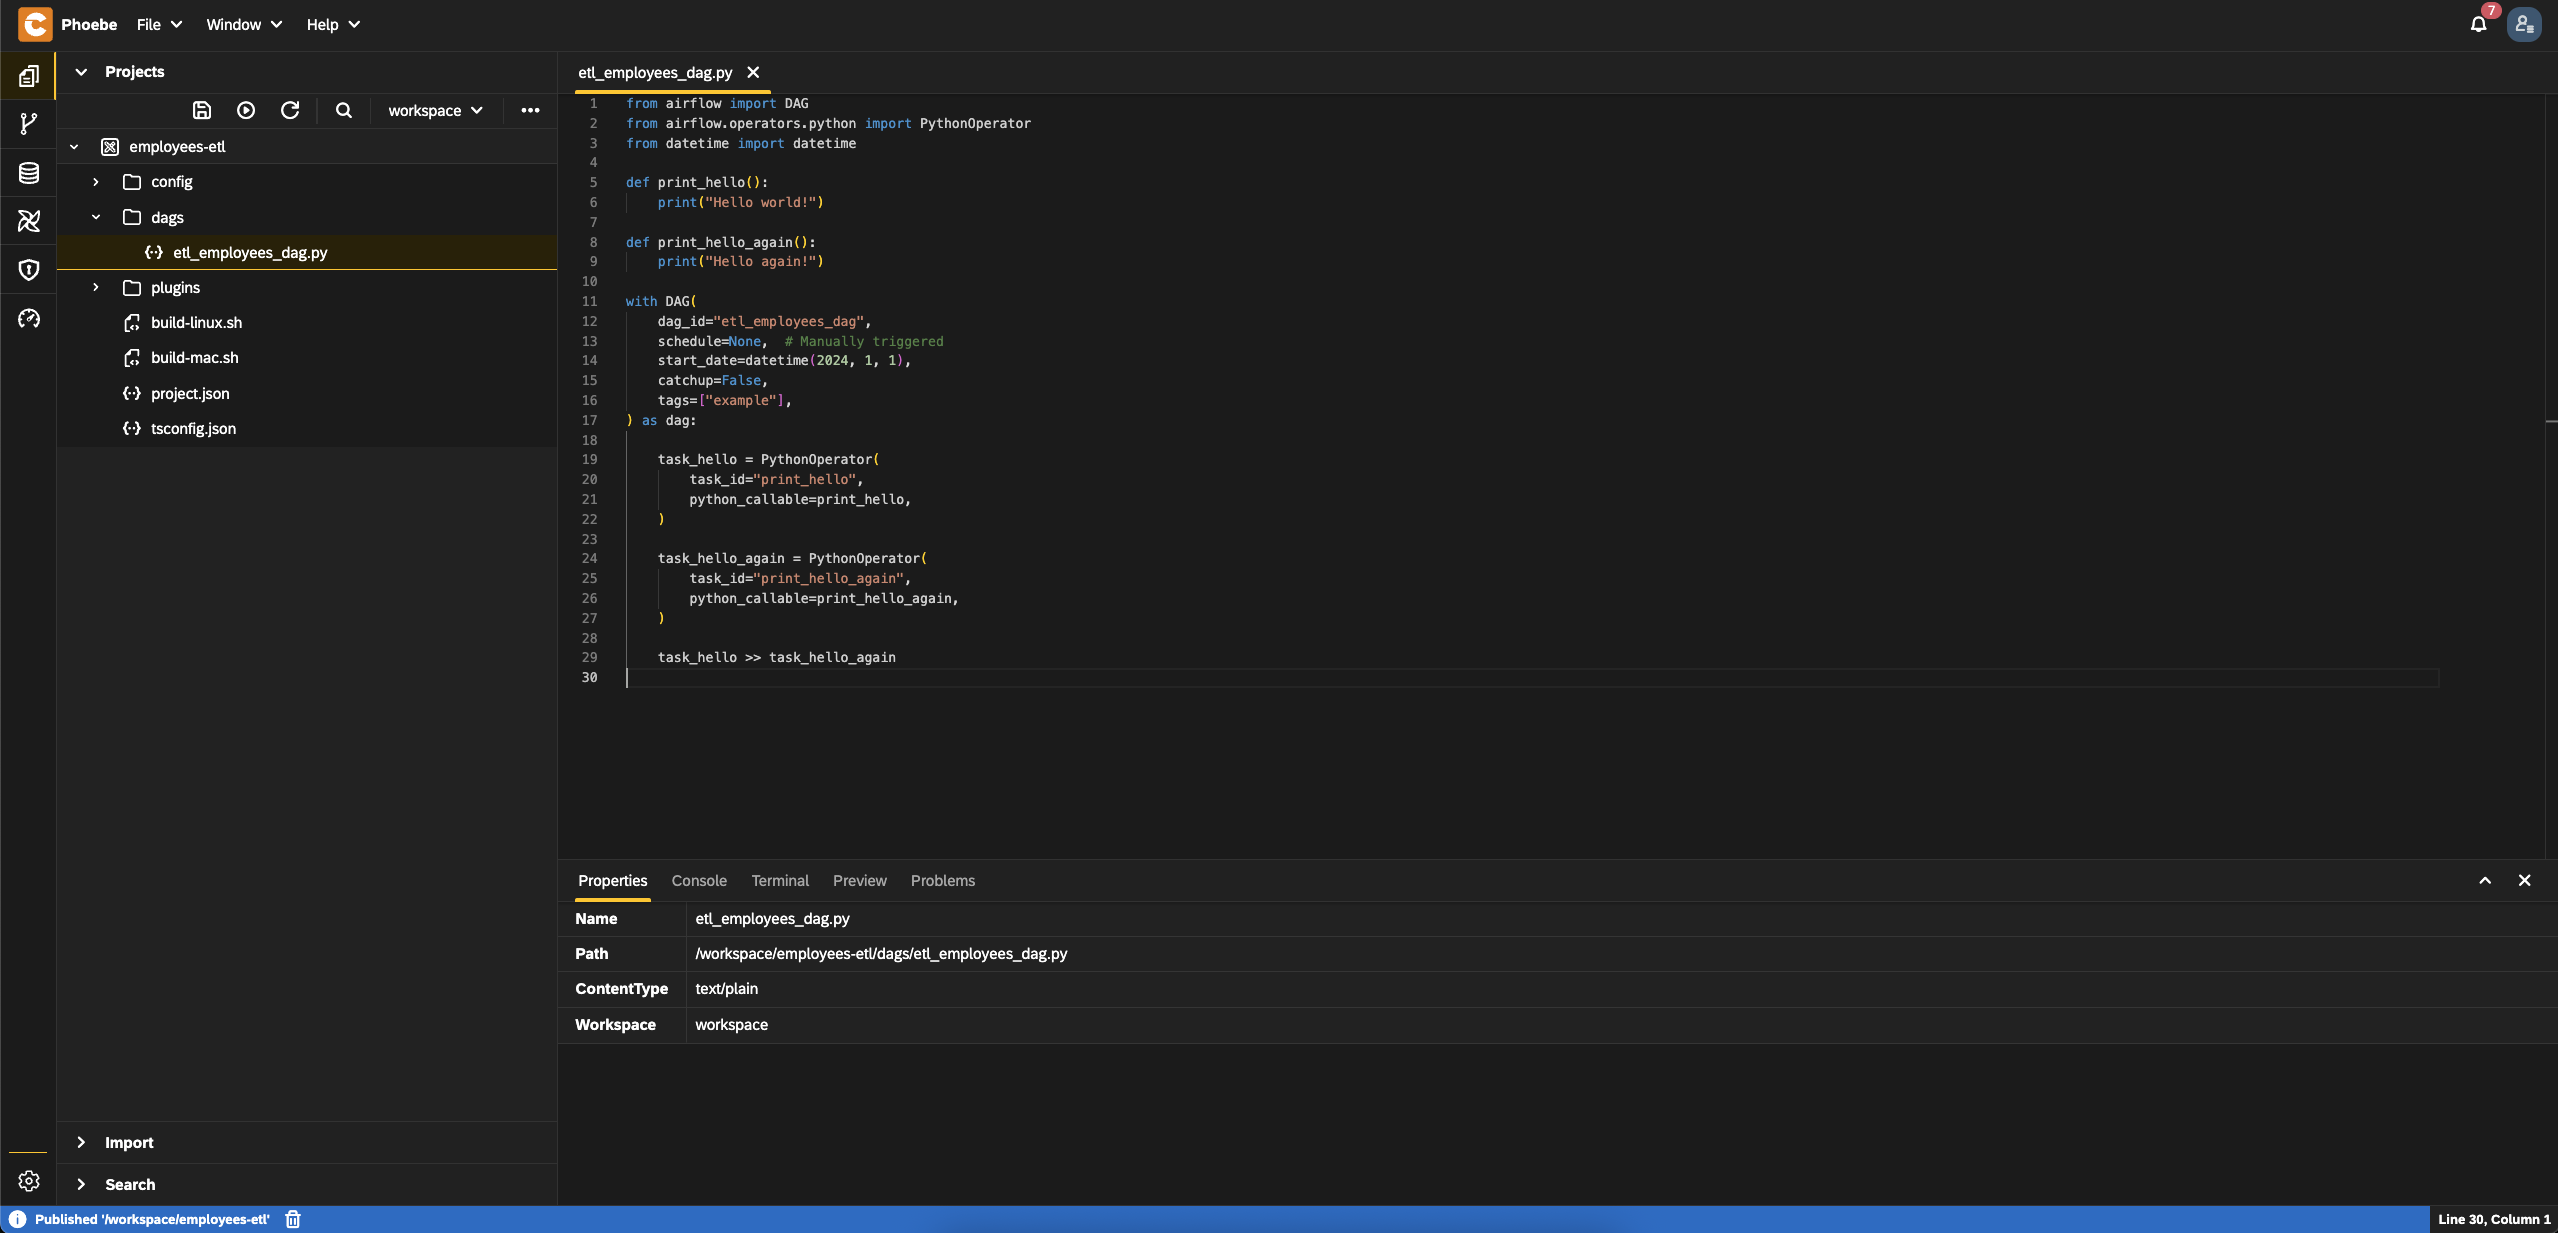Switch to the Console tab
The image size is (2558, 1233).
coord(699,880)
